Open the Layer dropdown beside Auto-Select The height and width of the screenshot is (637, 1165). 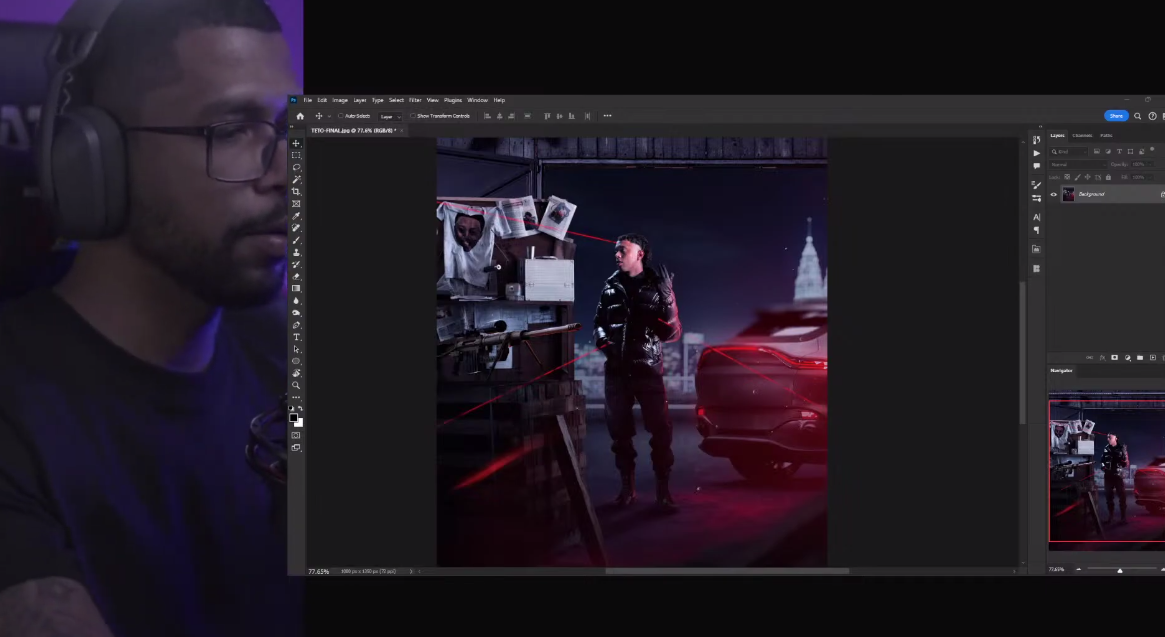389,116
